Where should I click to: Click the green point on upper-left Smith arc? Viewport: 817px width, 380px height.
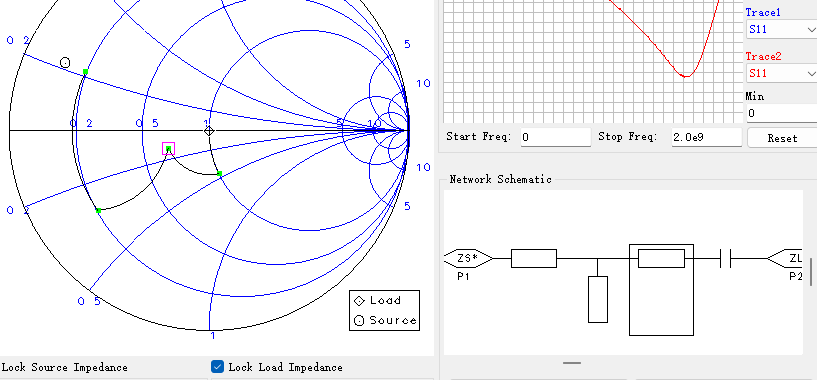85,72
